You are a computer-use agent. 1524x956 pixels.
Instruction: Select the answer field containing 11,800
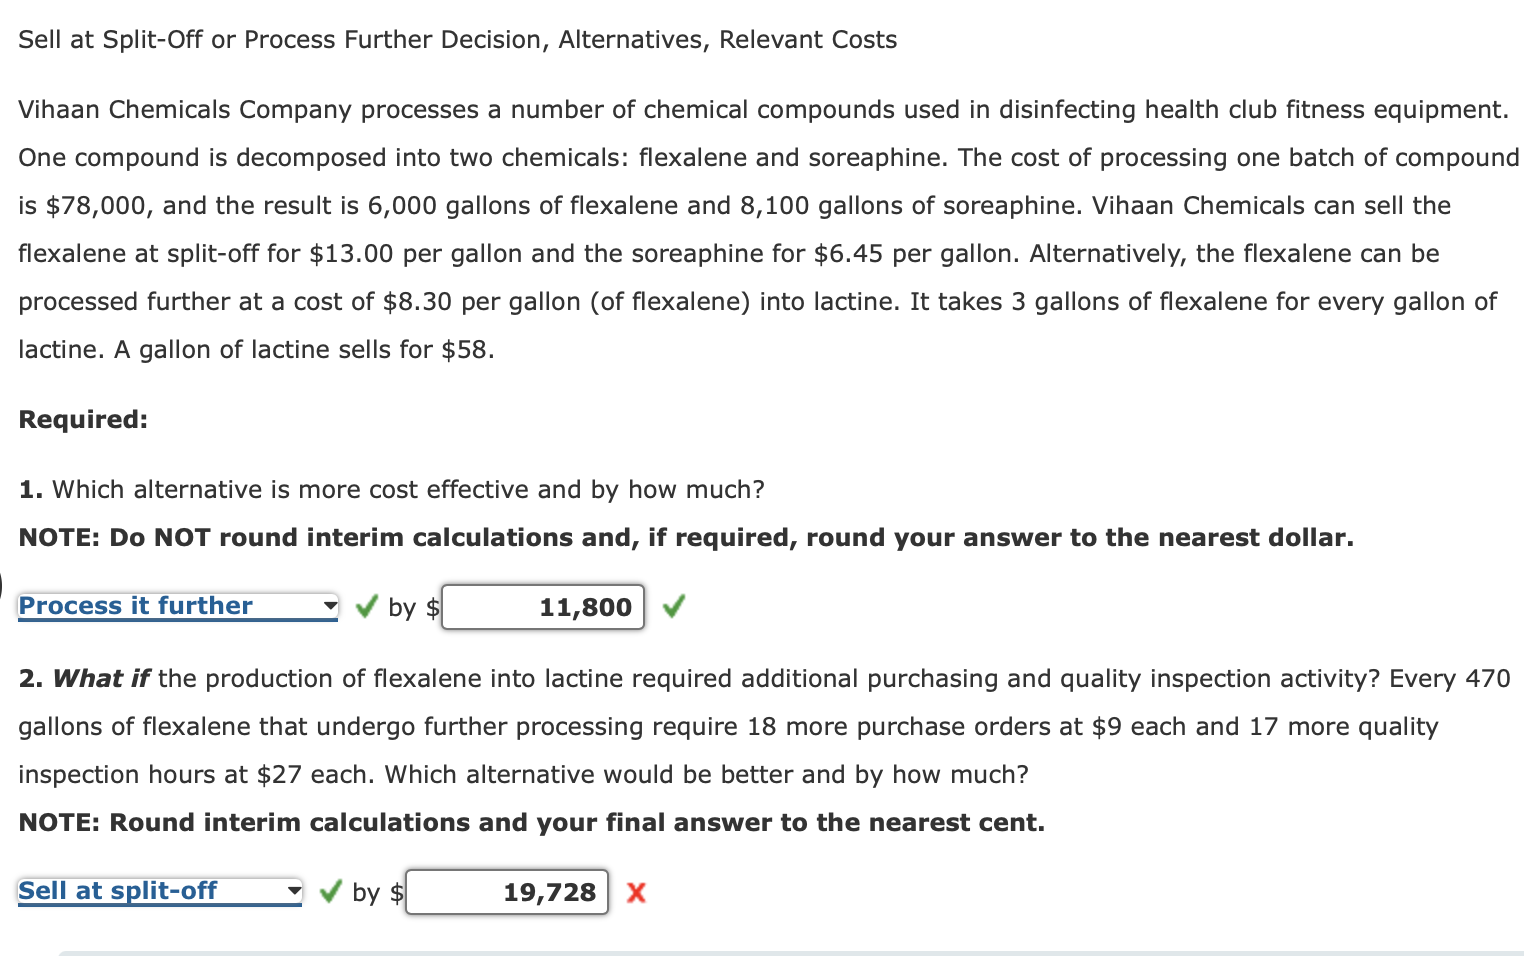(543, 606)
